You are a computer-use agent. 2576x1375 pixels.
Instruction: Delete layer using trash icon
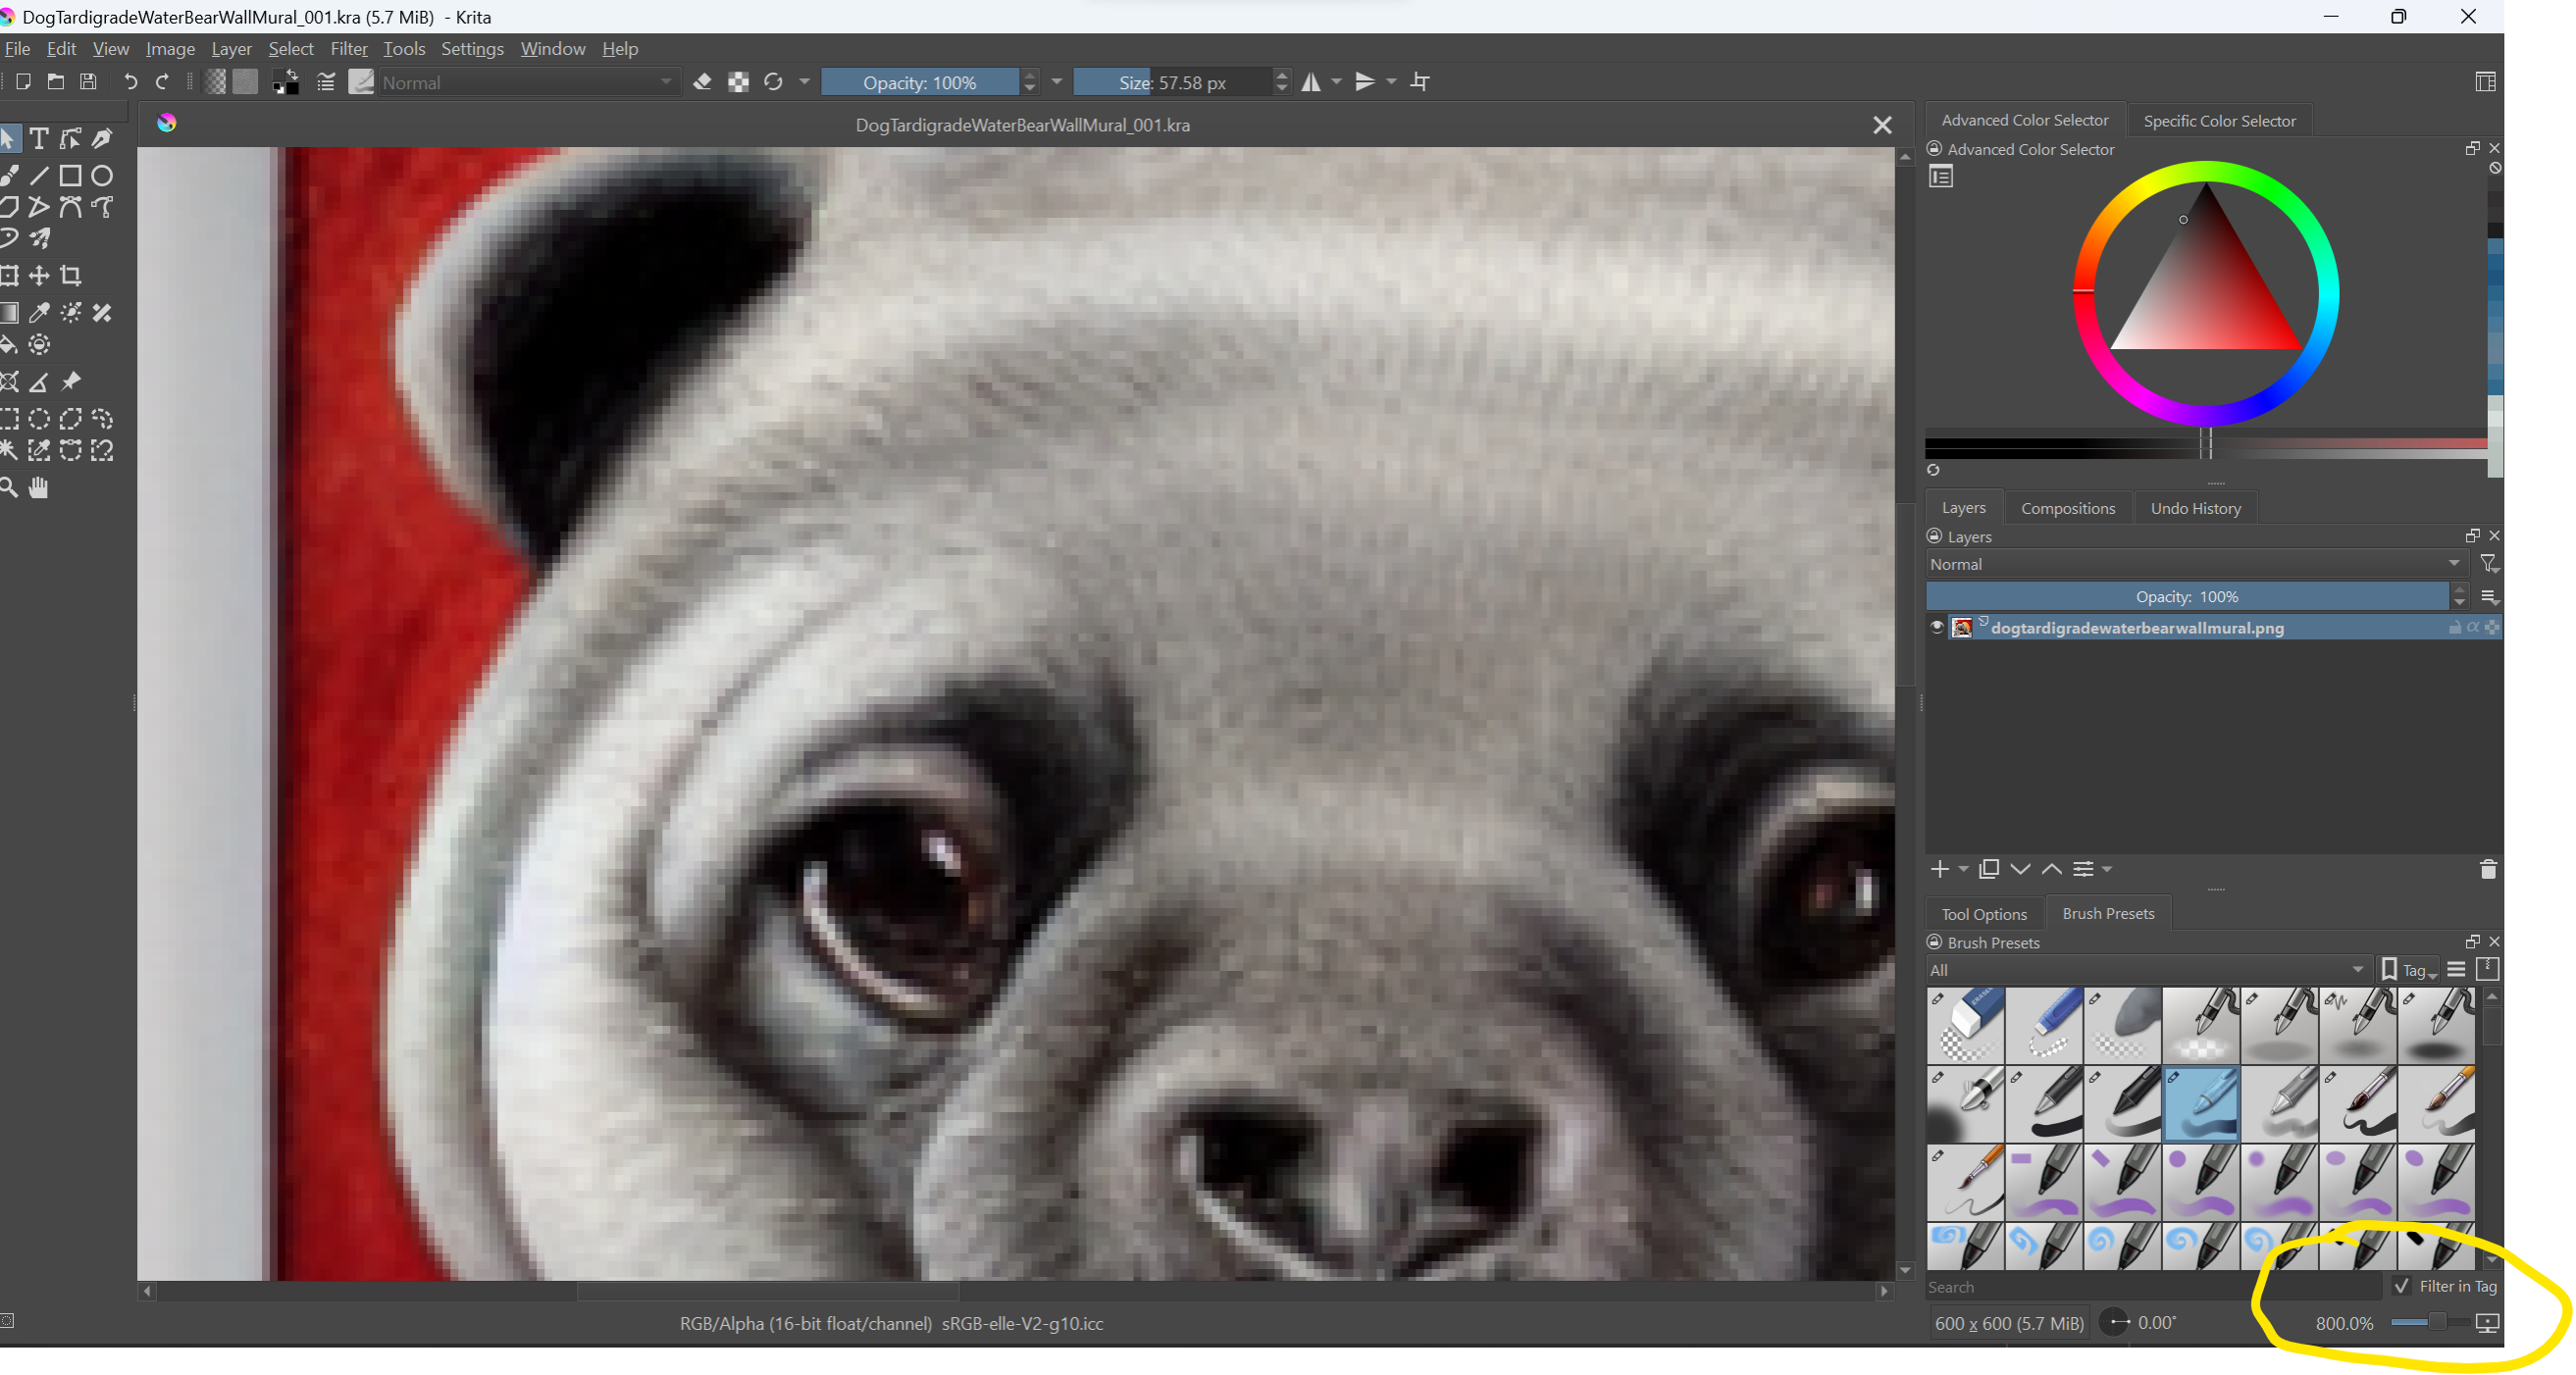(x=2488, y=869)
